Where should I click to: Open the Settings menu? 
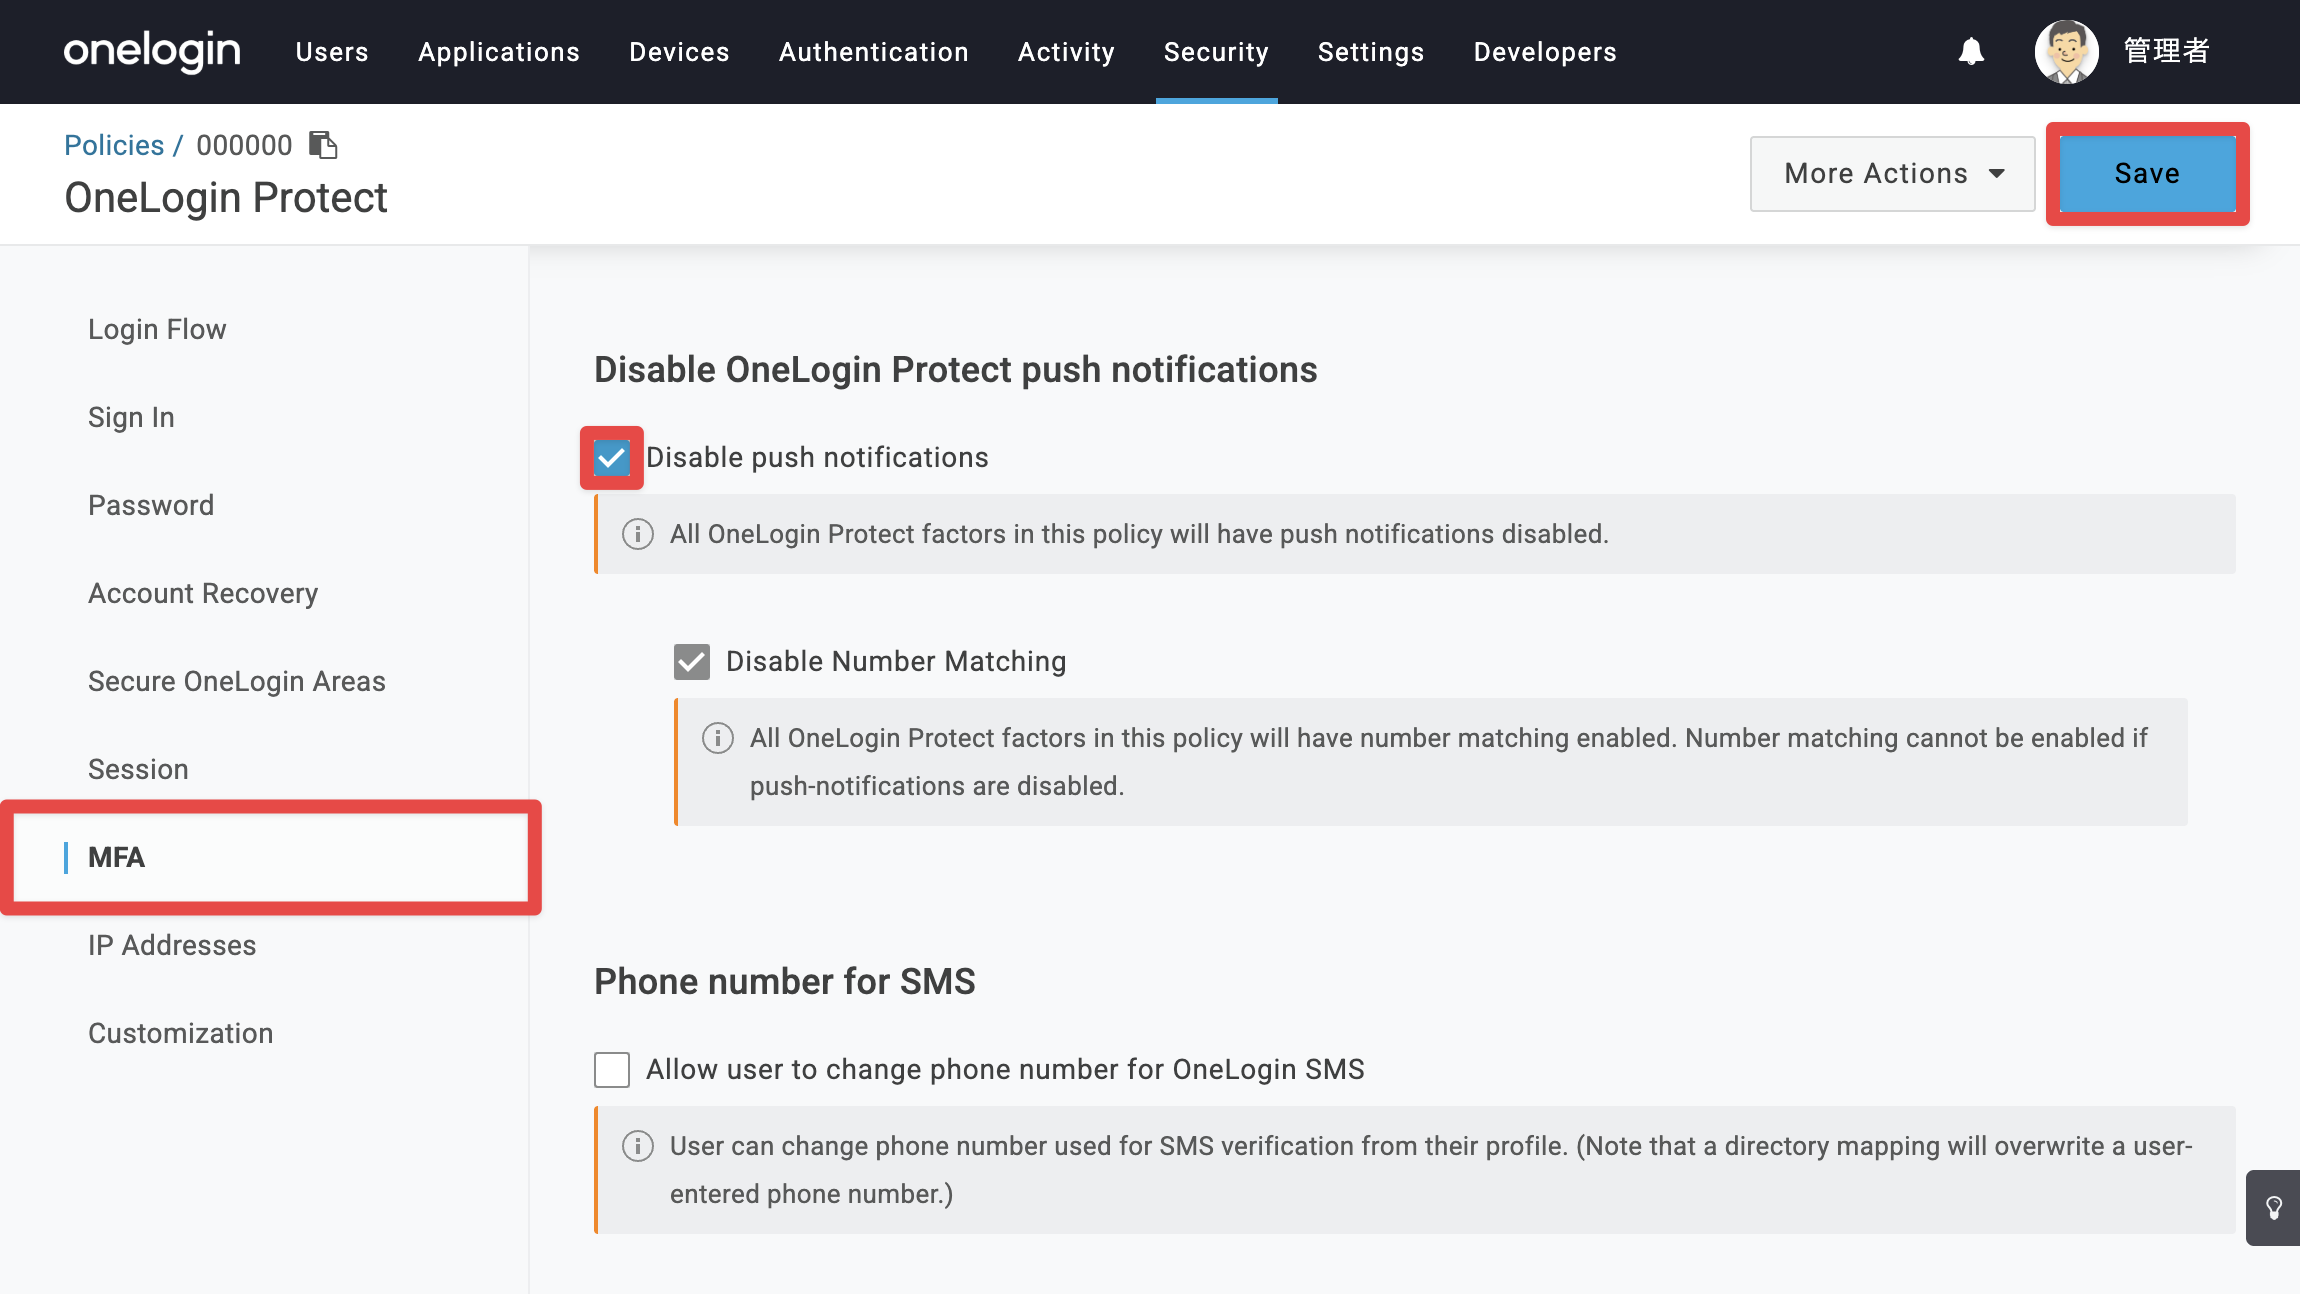point(1371,52)
